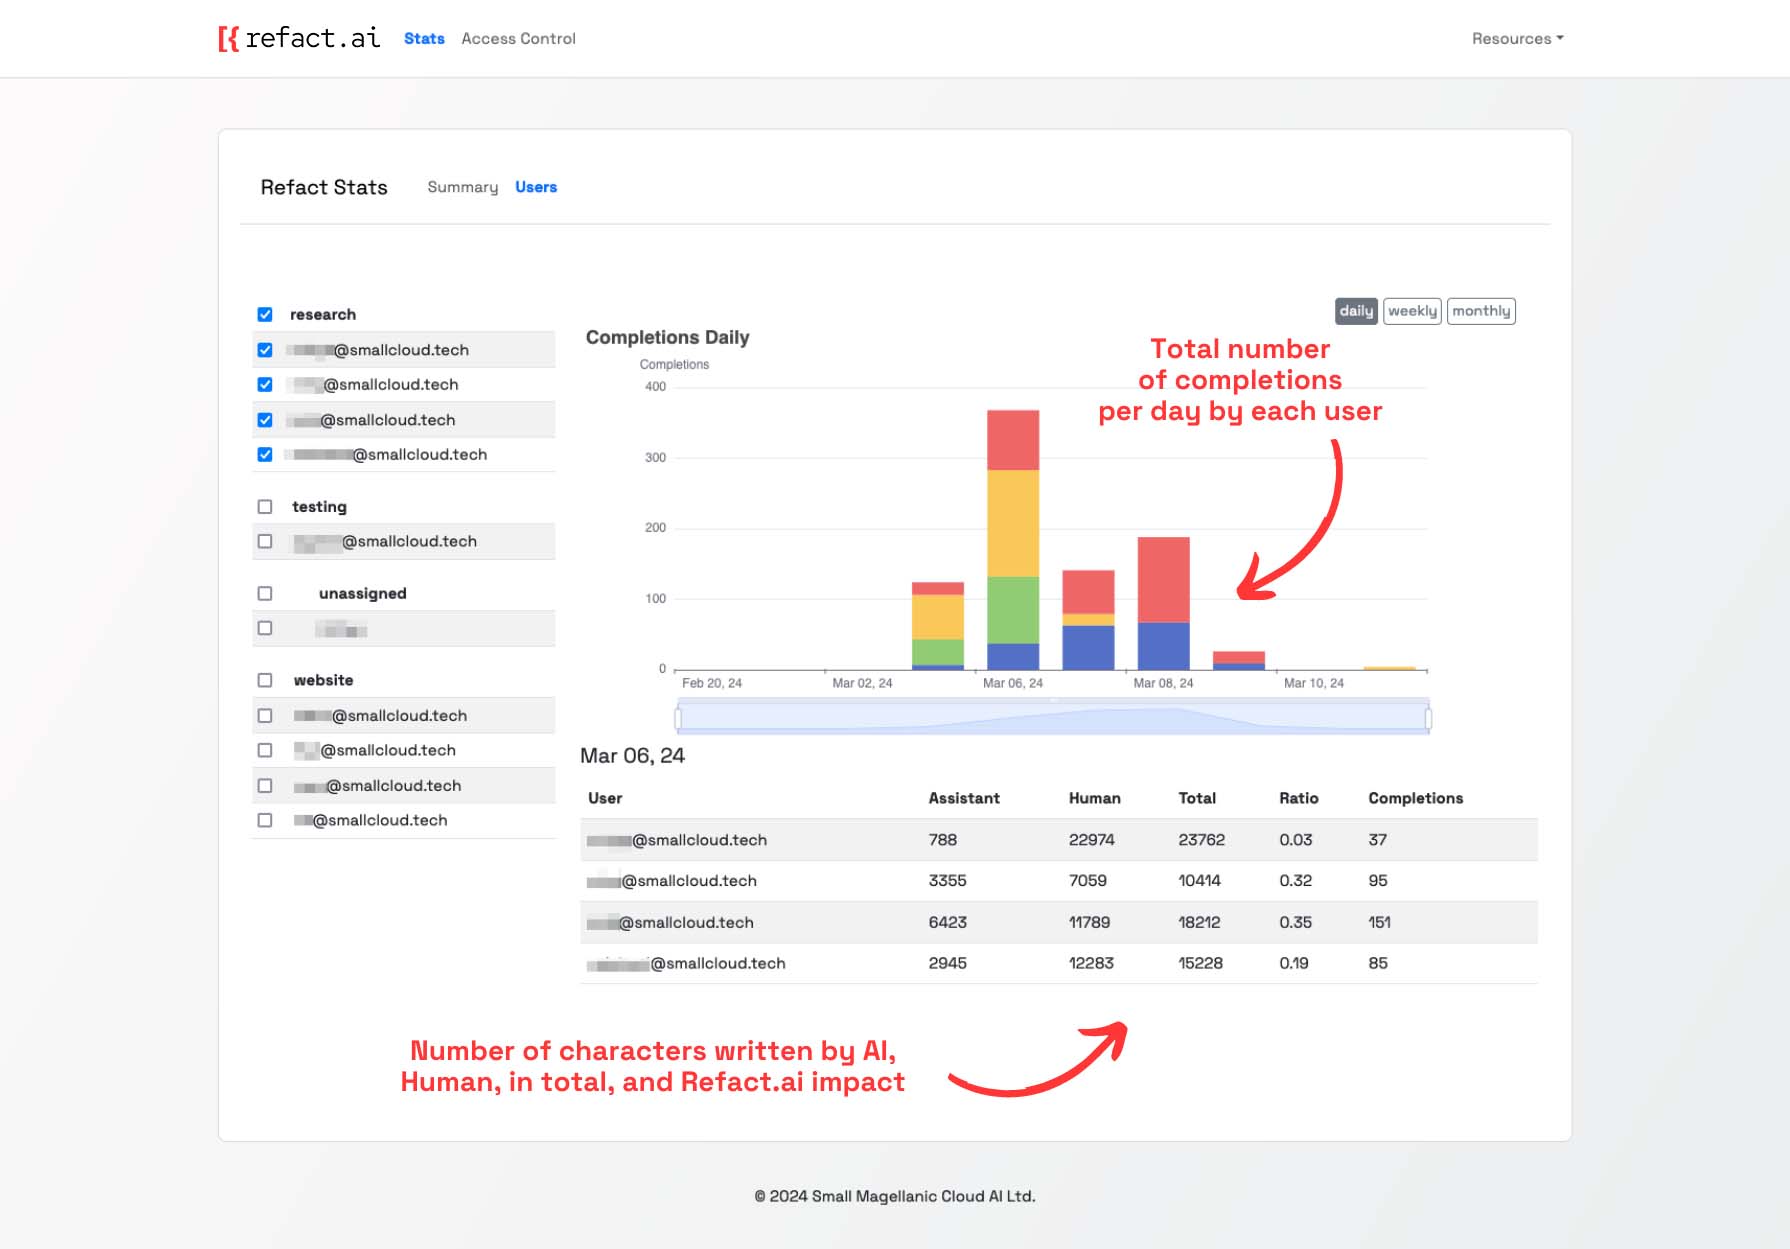Click the middle of the date range slider track
1790x1249 pixels.
tap(1053, 717)
